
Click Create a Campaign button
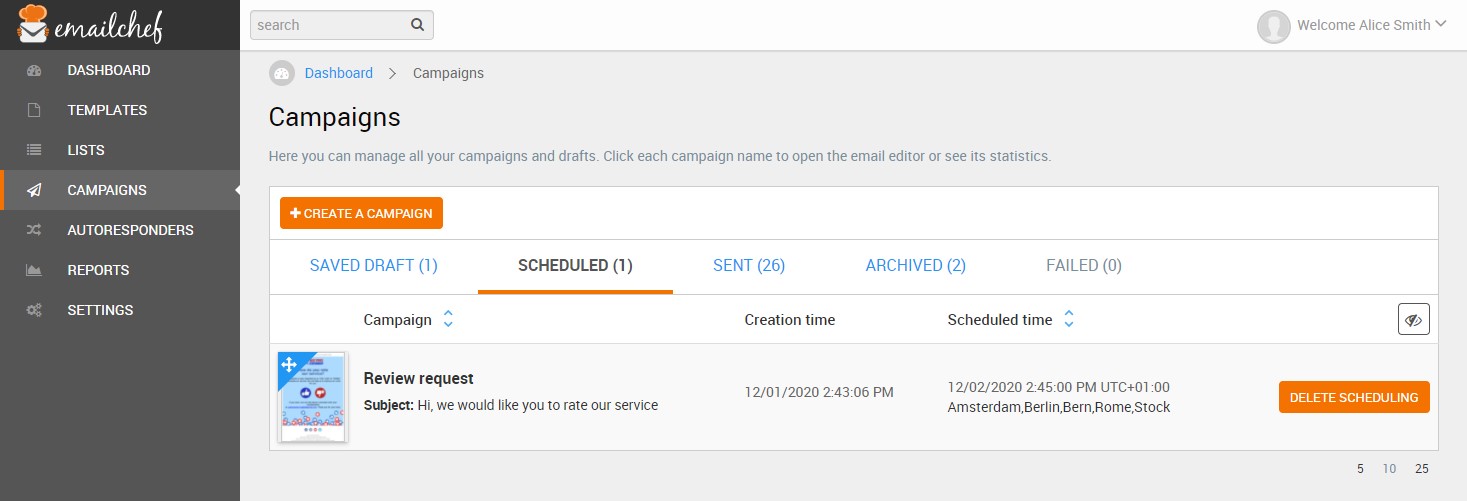[x=361, y=213]
